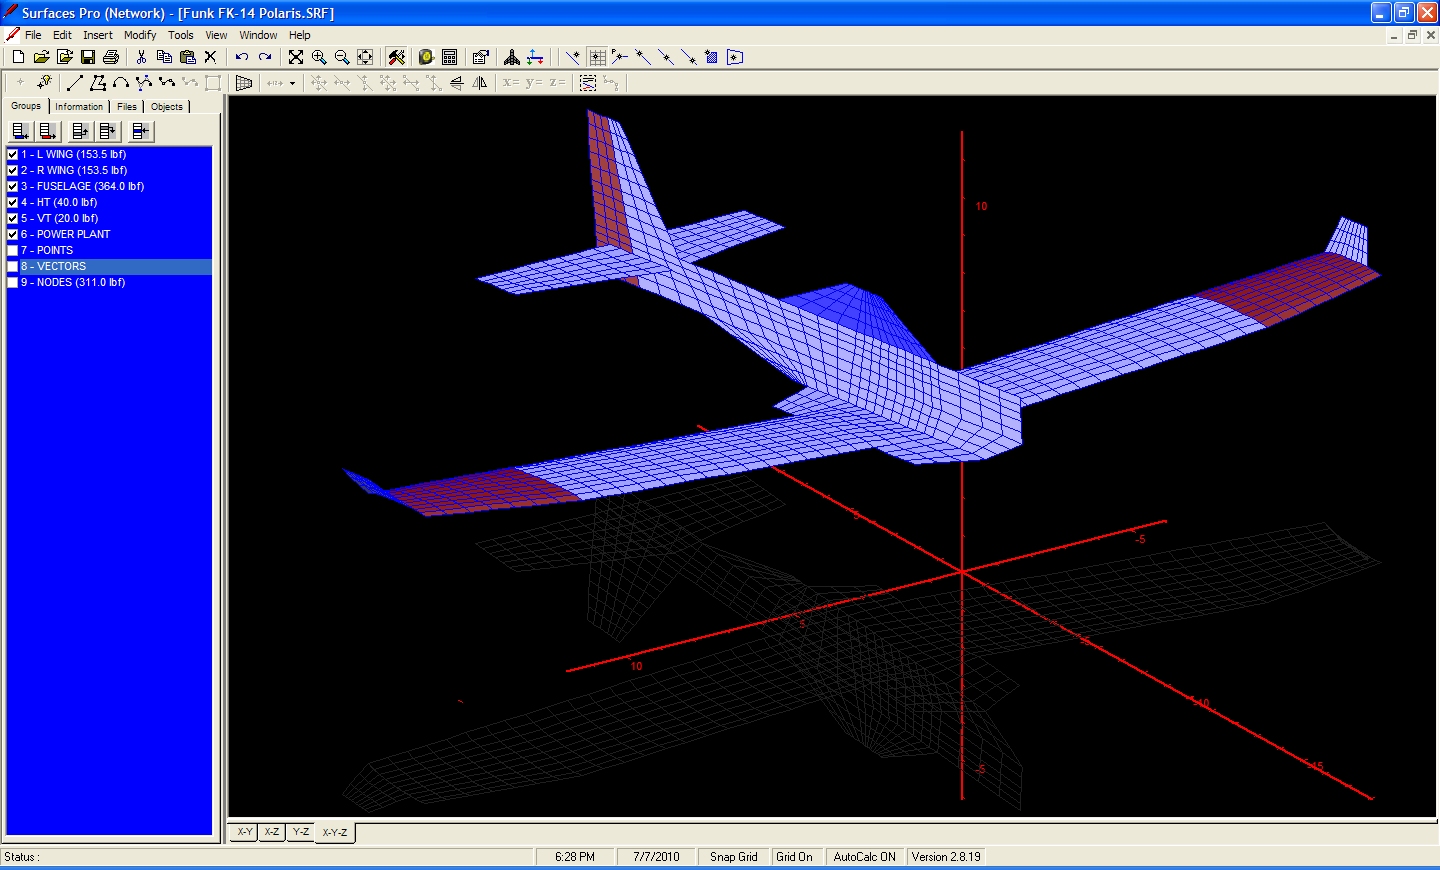Image resolution: width=1440 pixels, height=870 pixels.
Task: Click the coordinate axes icon
Action: point(536,57)
